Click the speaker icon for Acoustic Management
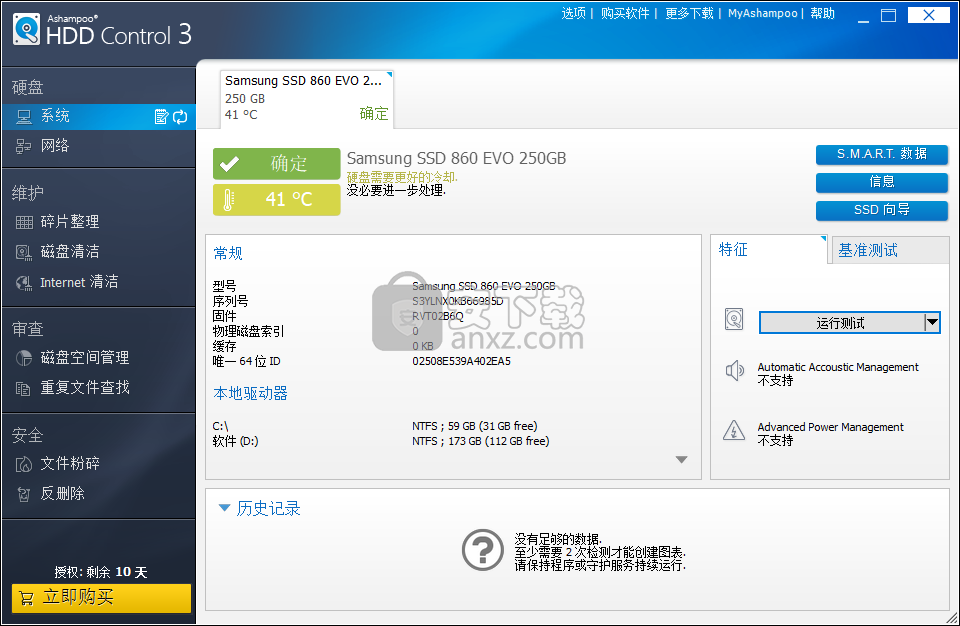Image resolution: width=960 pixels, height=626 pixels. tap(734, 371)
